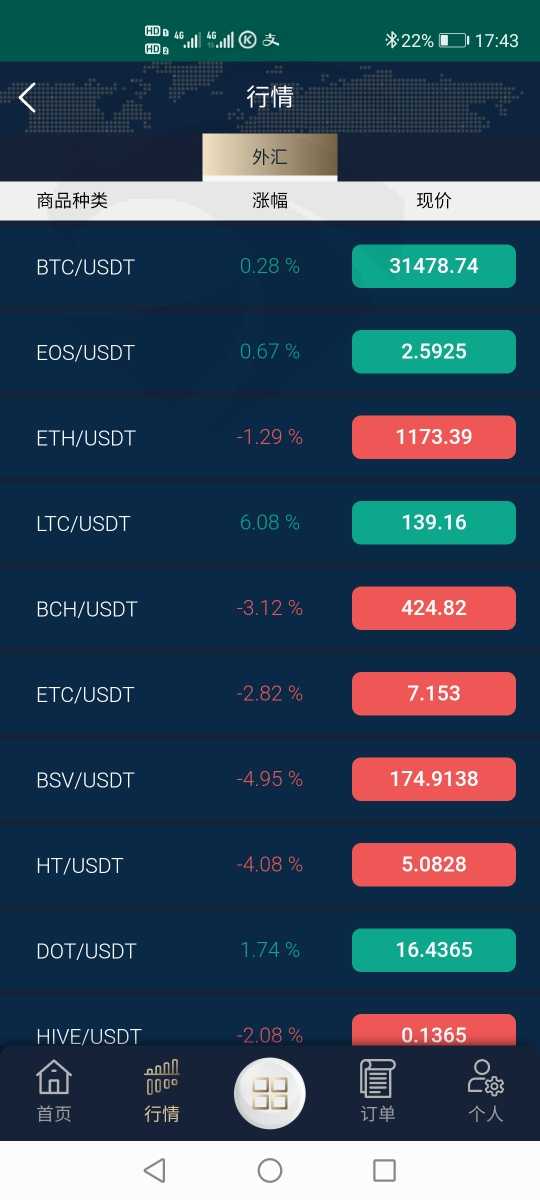Click the 涨幅 column header
Image resolution: width=540 pixels, height=1200 pixels.
[270, 200]
